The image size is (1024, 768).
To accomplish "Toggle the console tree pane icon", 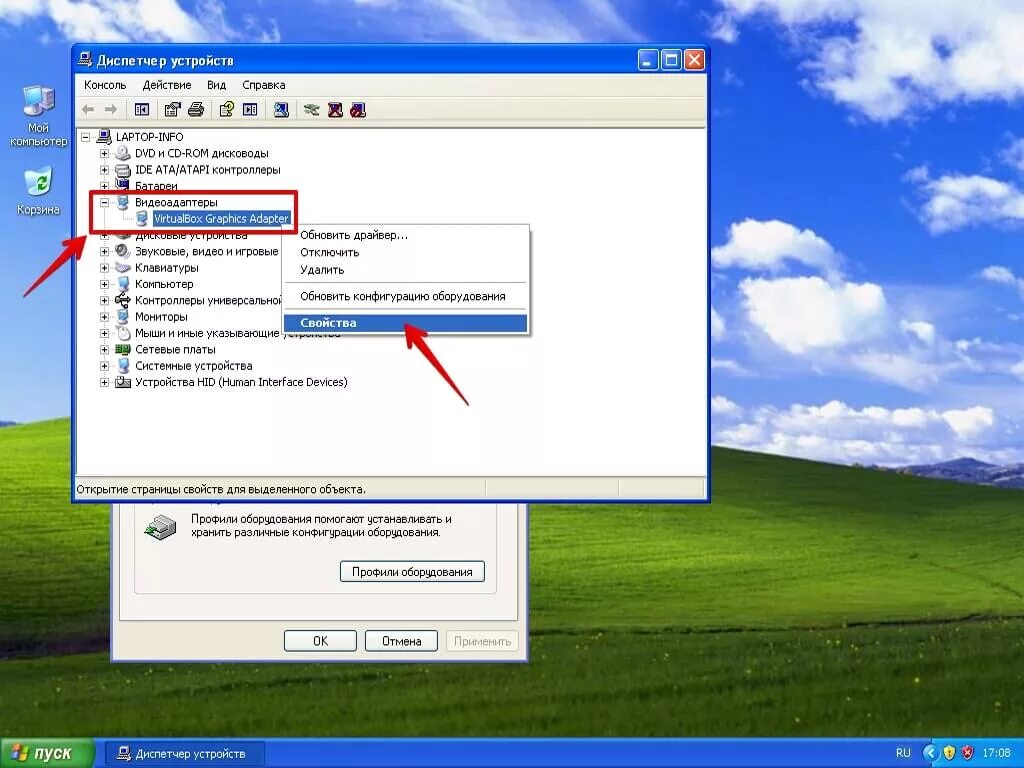I will pyautogui.click(x=142, y=110).
